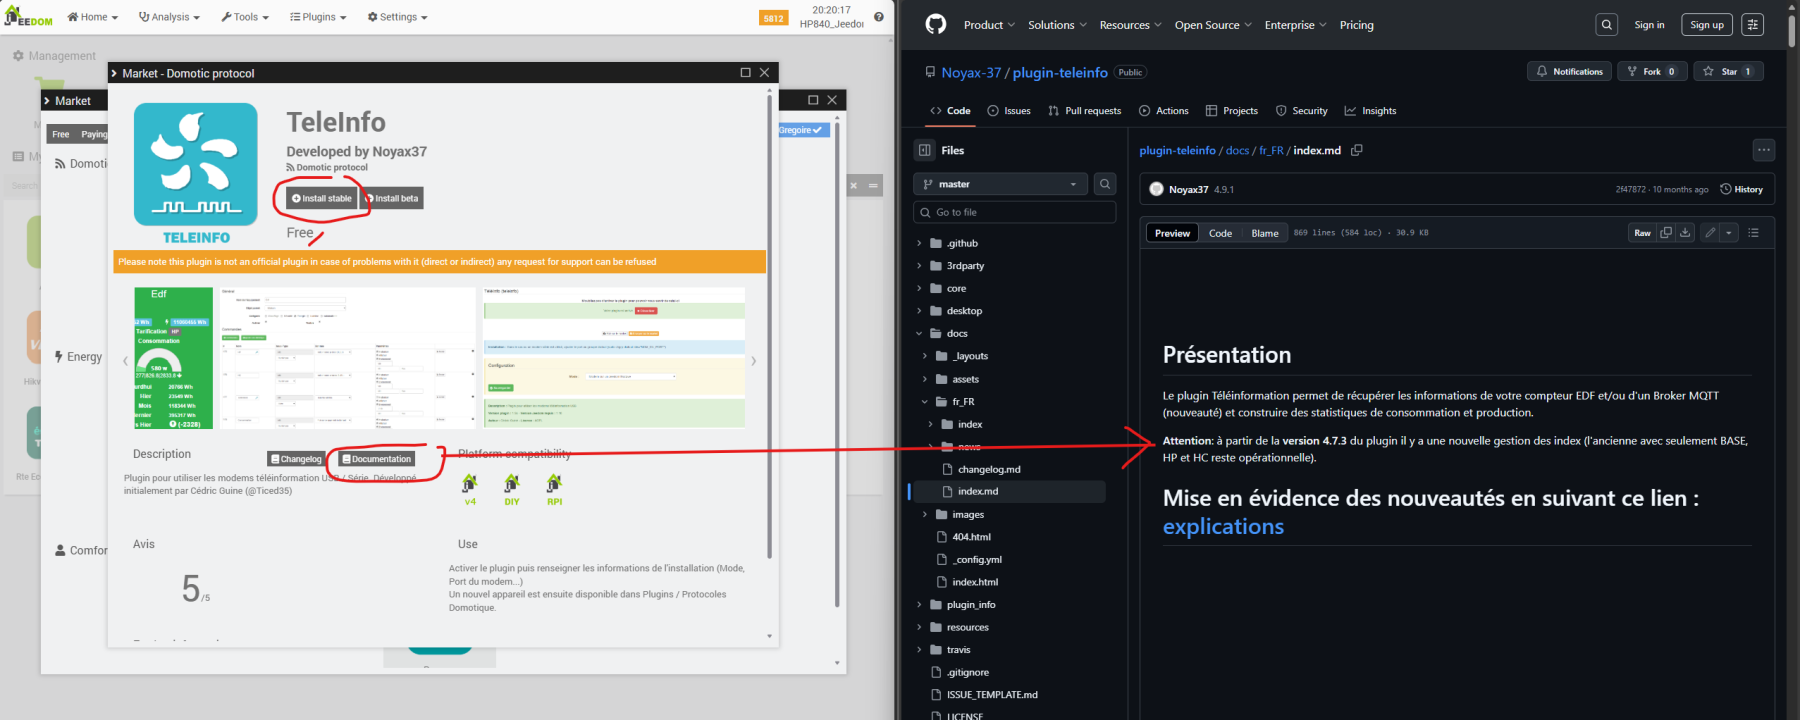This screenshot has width=1800, height=720.
Task: Click the GitHub logo icon
Action: [935, 25]
